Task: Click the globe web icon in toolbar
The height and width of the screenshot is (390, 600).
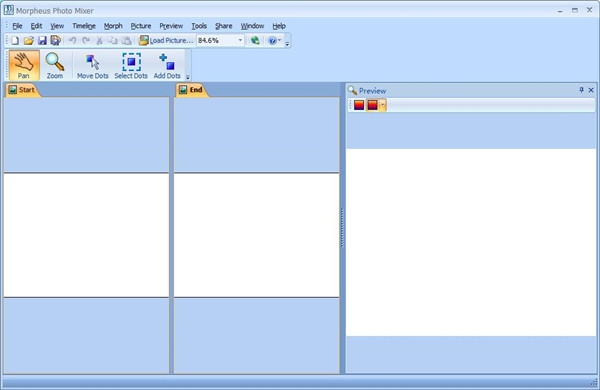Action: pyautogui.click(x=255, y=40)
